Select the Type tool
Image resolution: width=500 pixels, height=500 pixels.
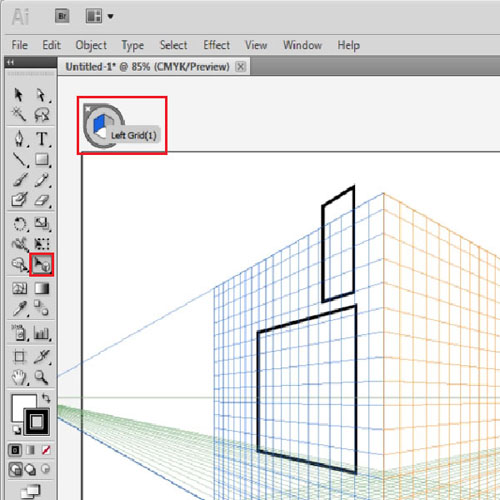pyautogui.click(x=42, y=139)
